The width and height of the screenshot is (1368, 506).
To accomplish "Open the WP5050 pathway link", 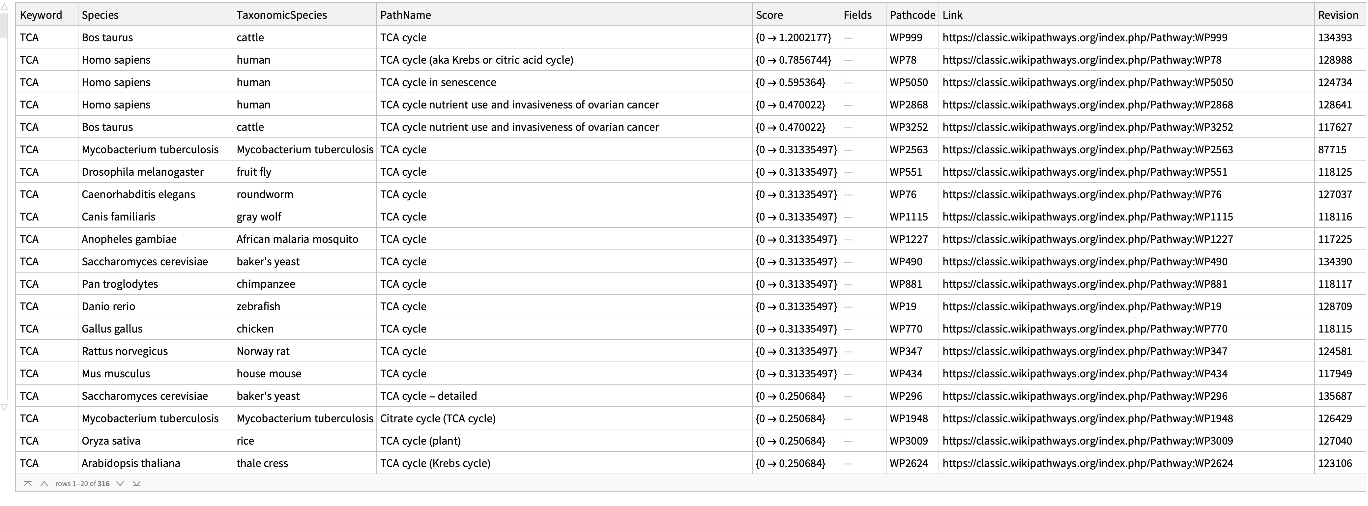I will tap(1087, 82).
